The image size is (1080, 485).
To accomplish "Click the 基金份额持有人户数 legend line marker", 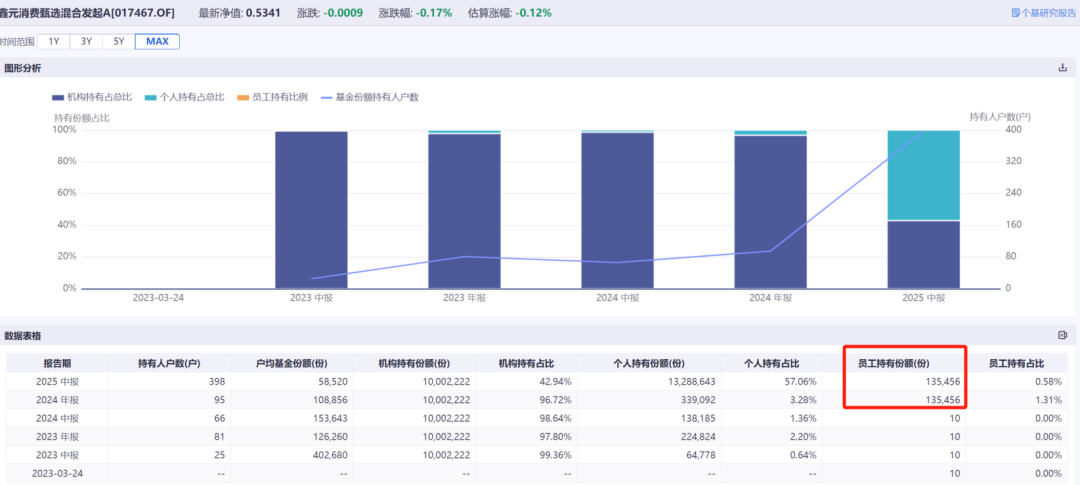I will (x=326, y=97).
